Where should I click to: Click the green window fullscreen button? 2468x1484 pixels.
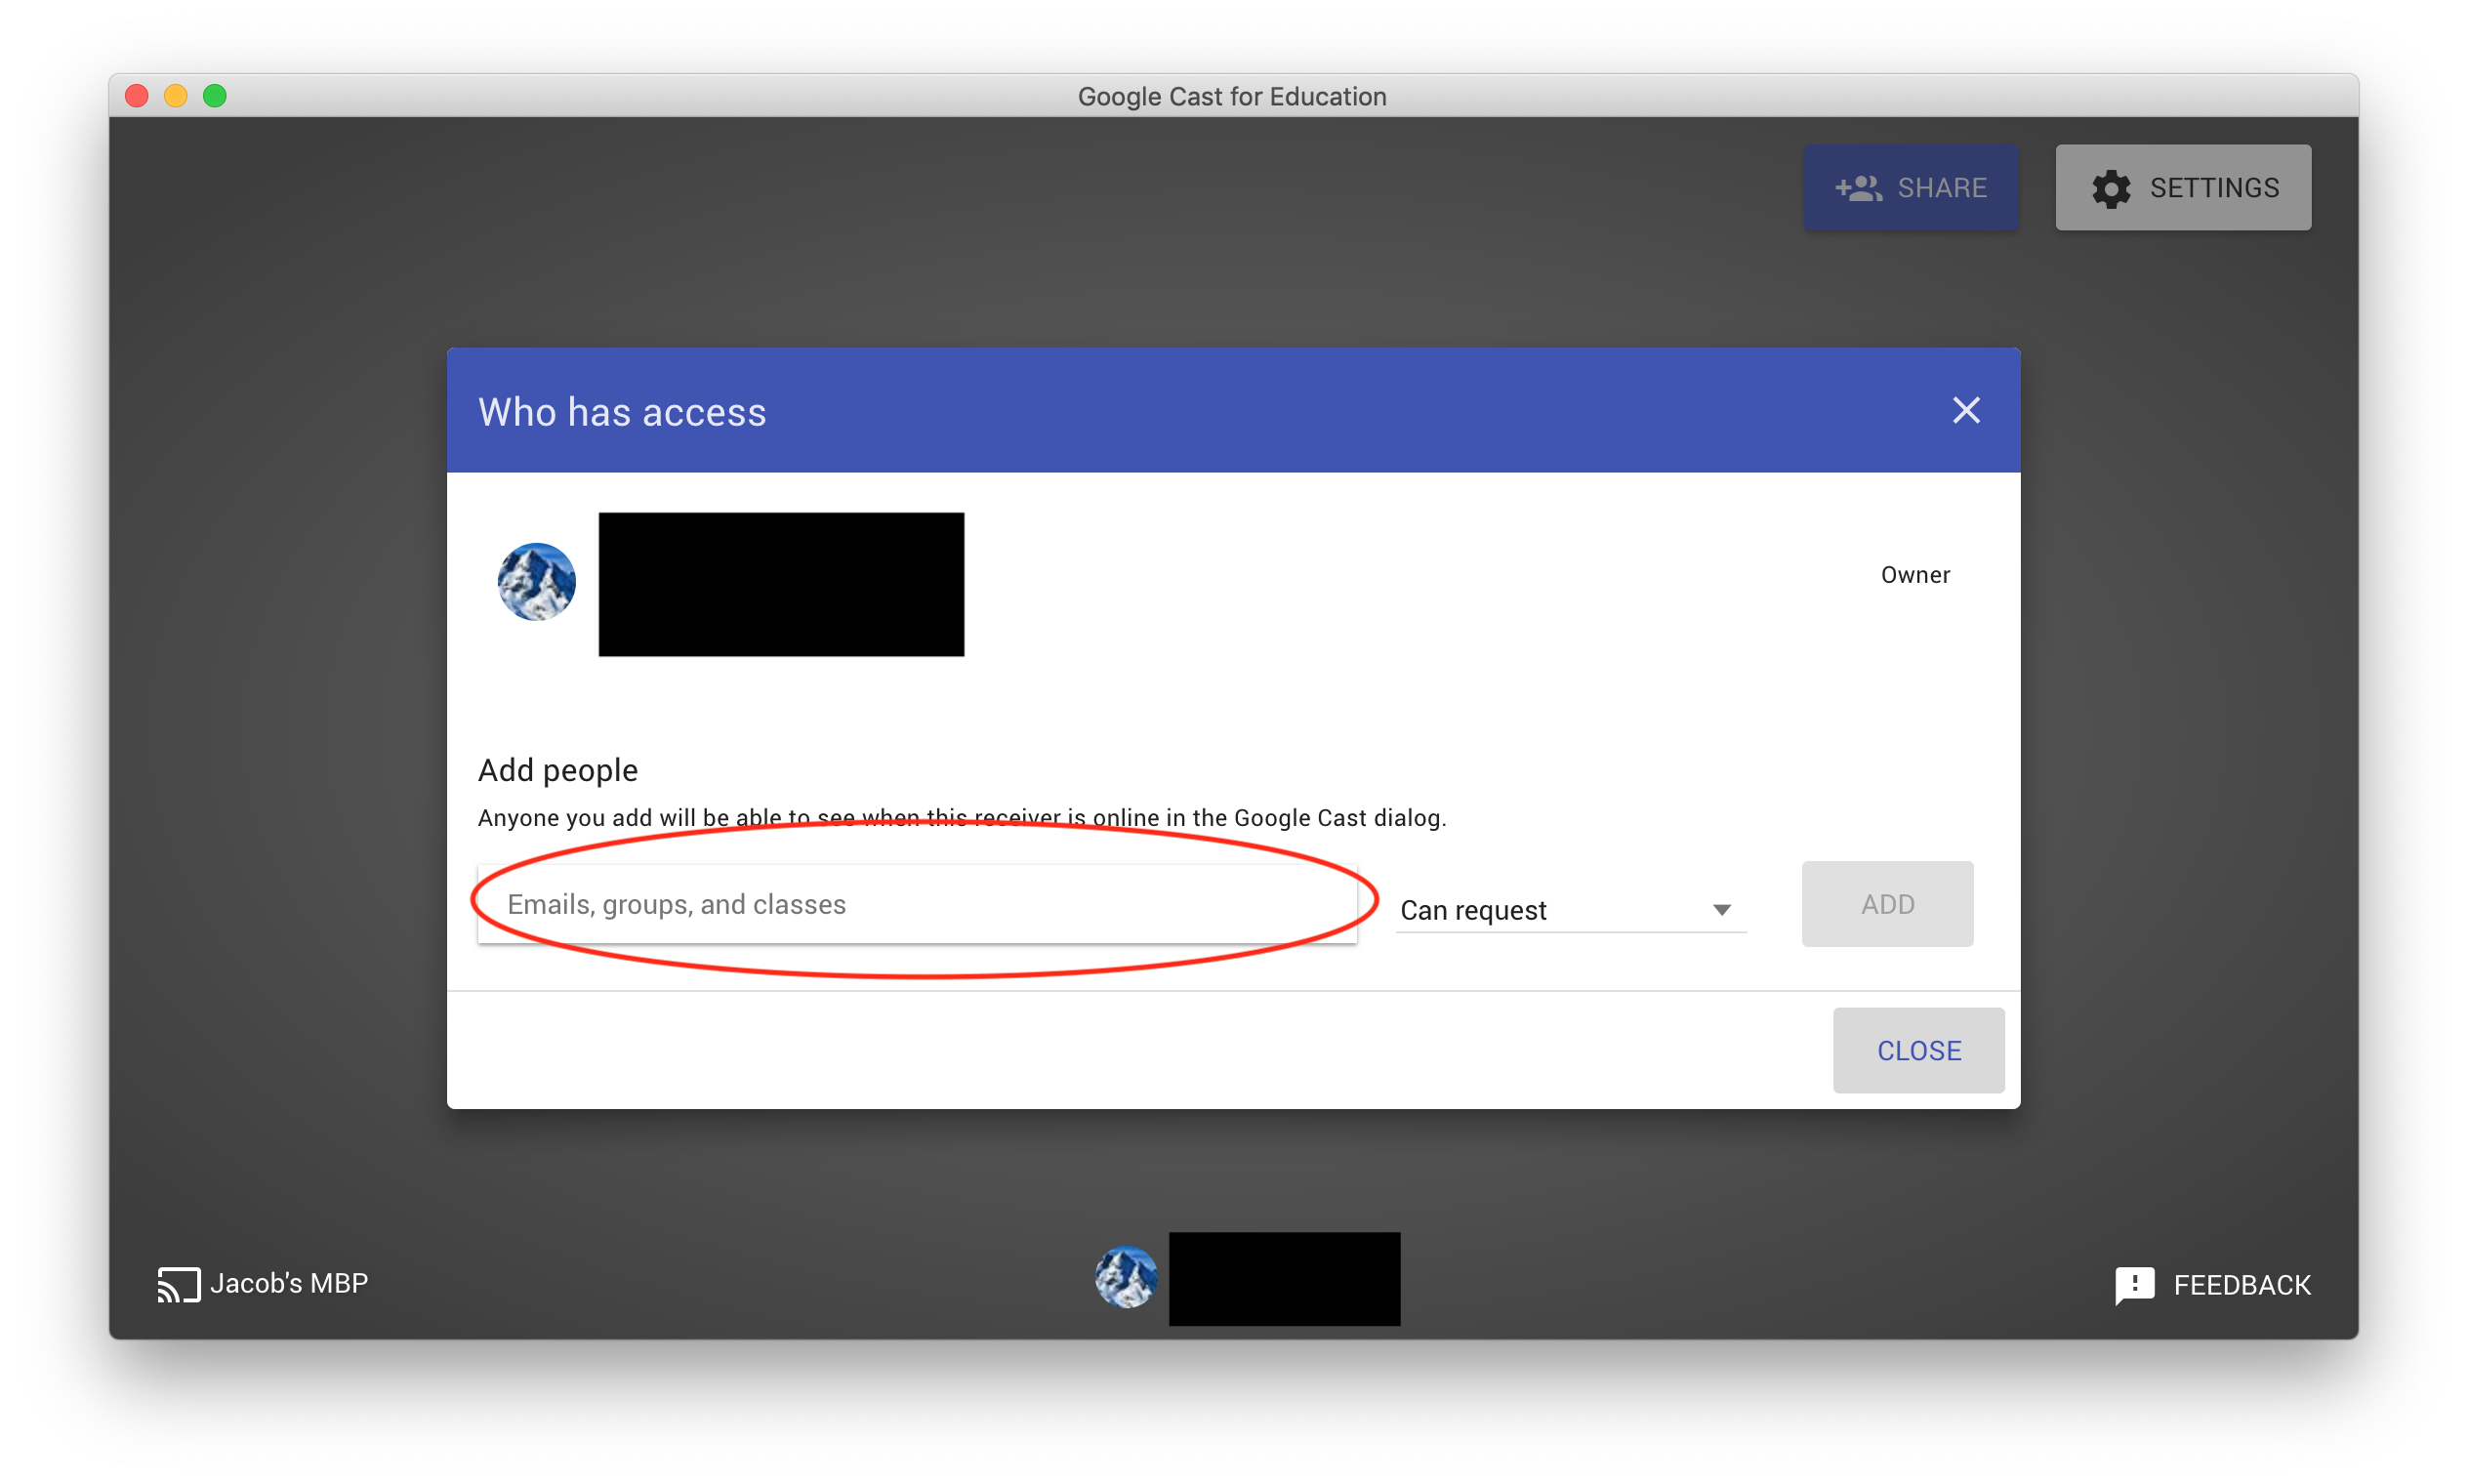click(x=215, y=96)
